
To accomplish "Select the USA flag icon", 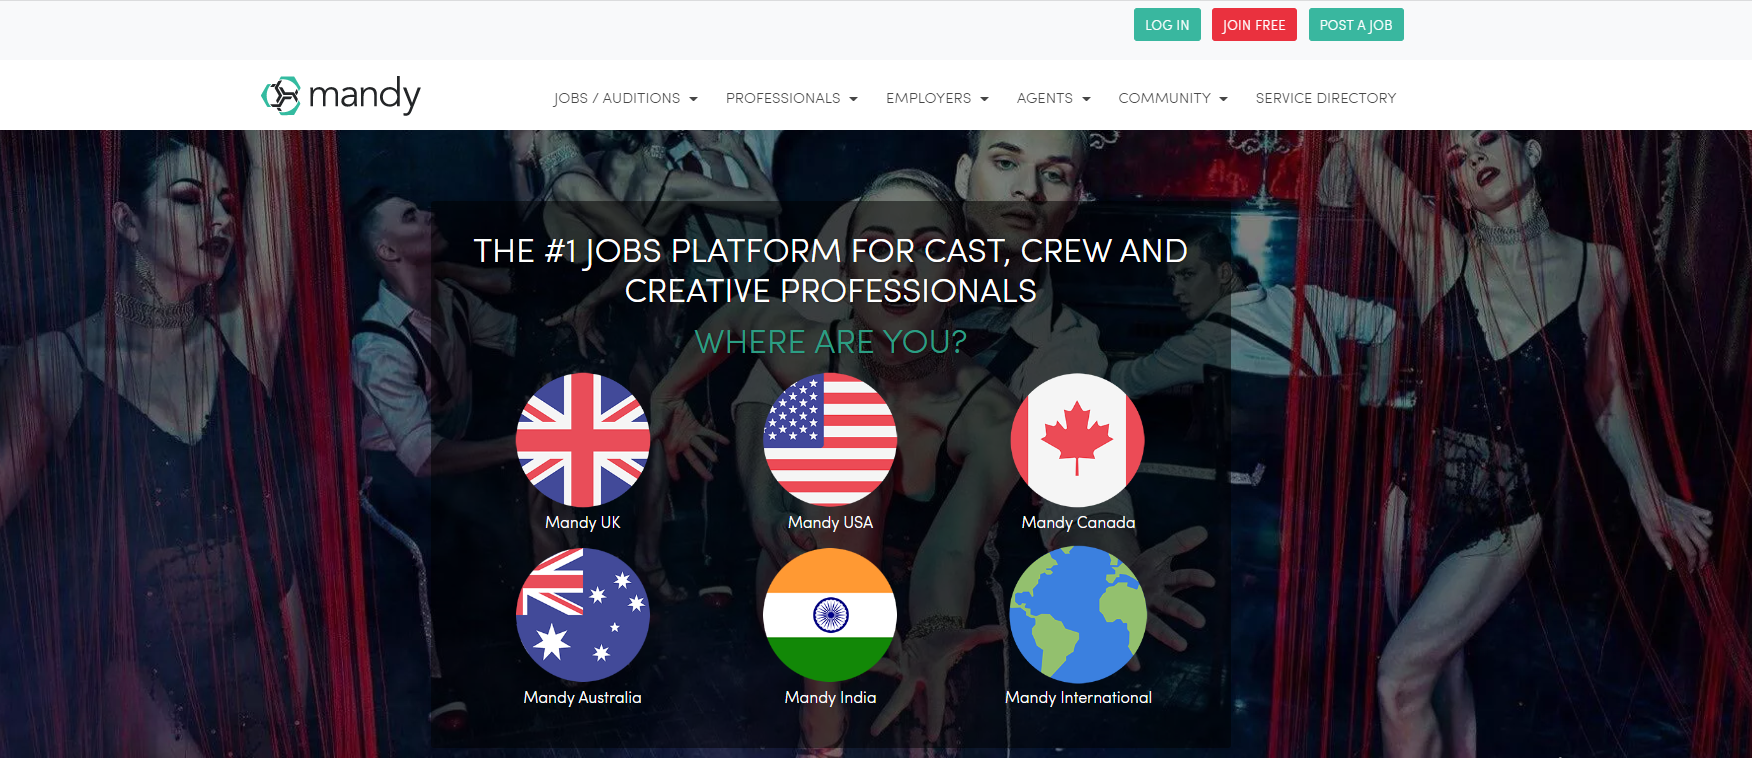I will tap(830, 440).
